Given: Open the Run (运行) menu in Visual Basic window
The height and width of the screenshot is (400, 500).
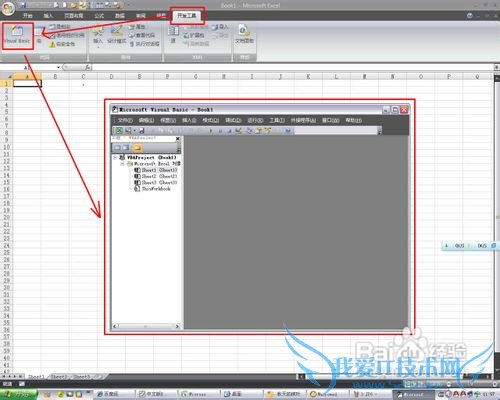Looking at the screenshot, I should (255, 120).
